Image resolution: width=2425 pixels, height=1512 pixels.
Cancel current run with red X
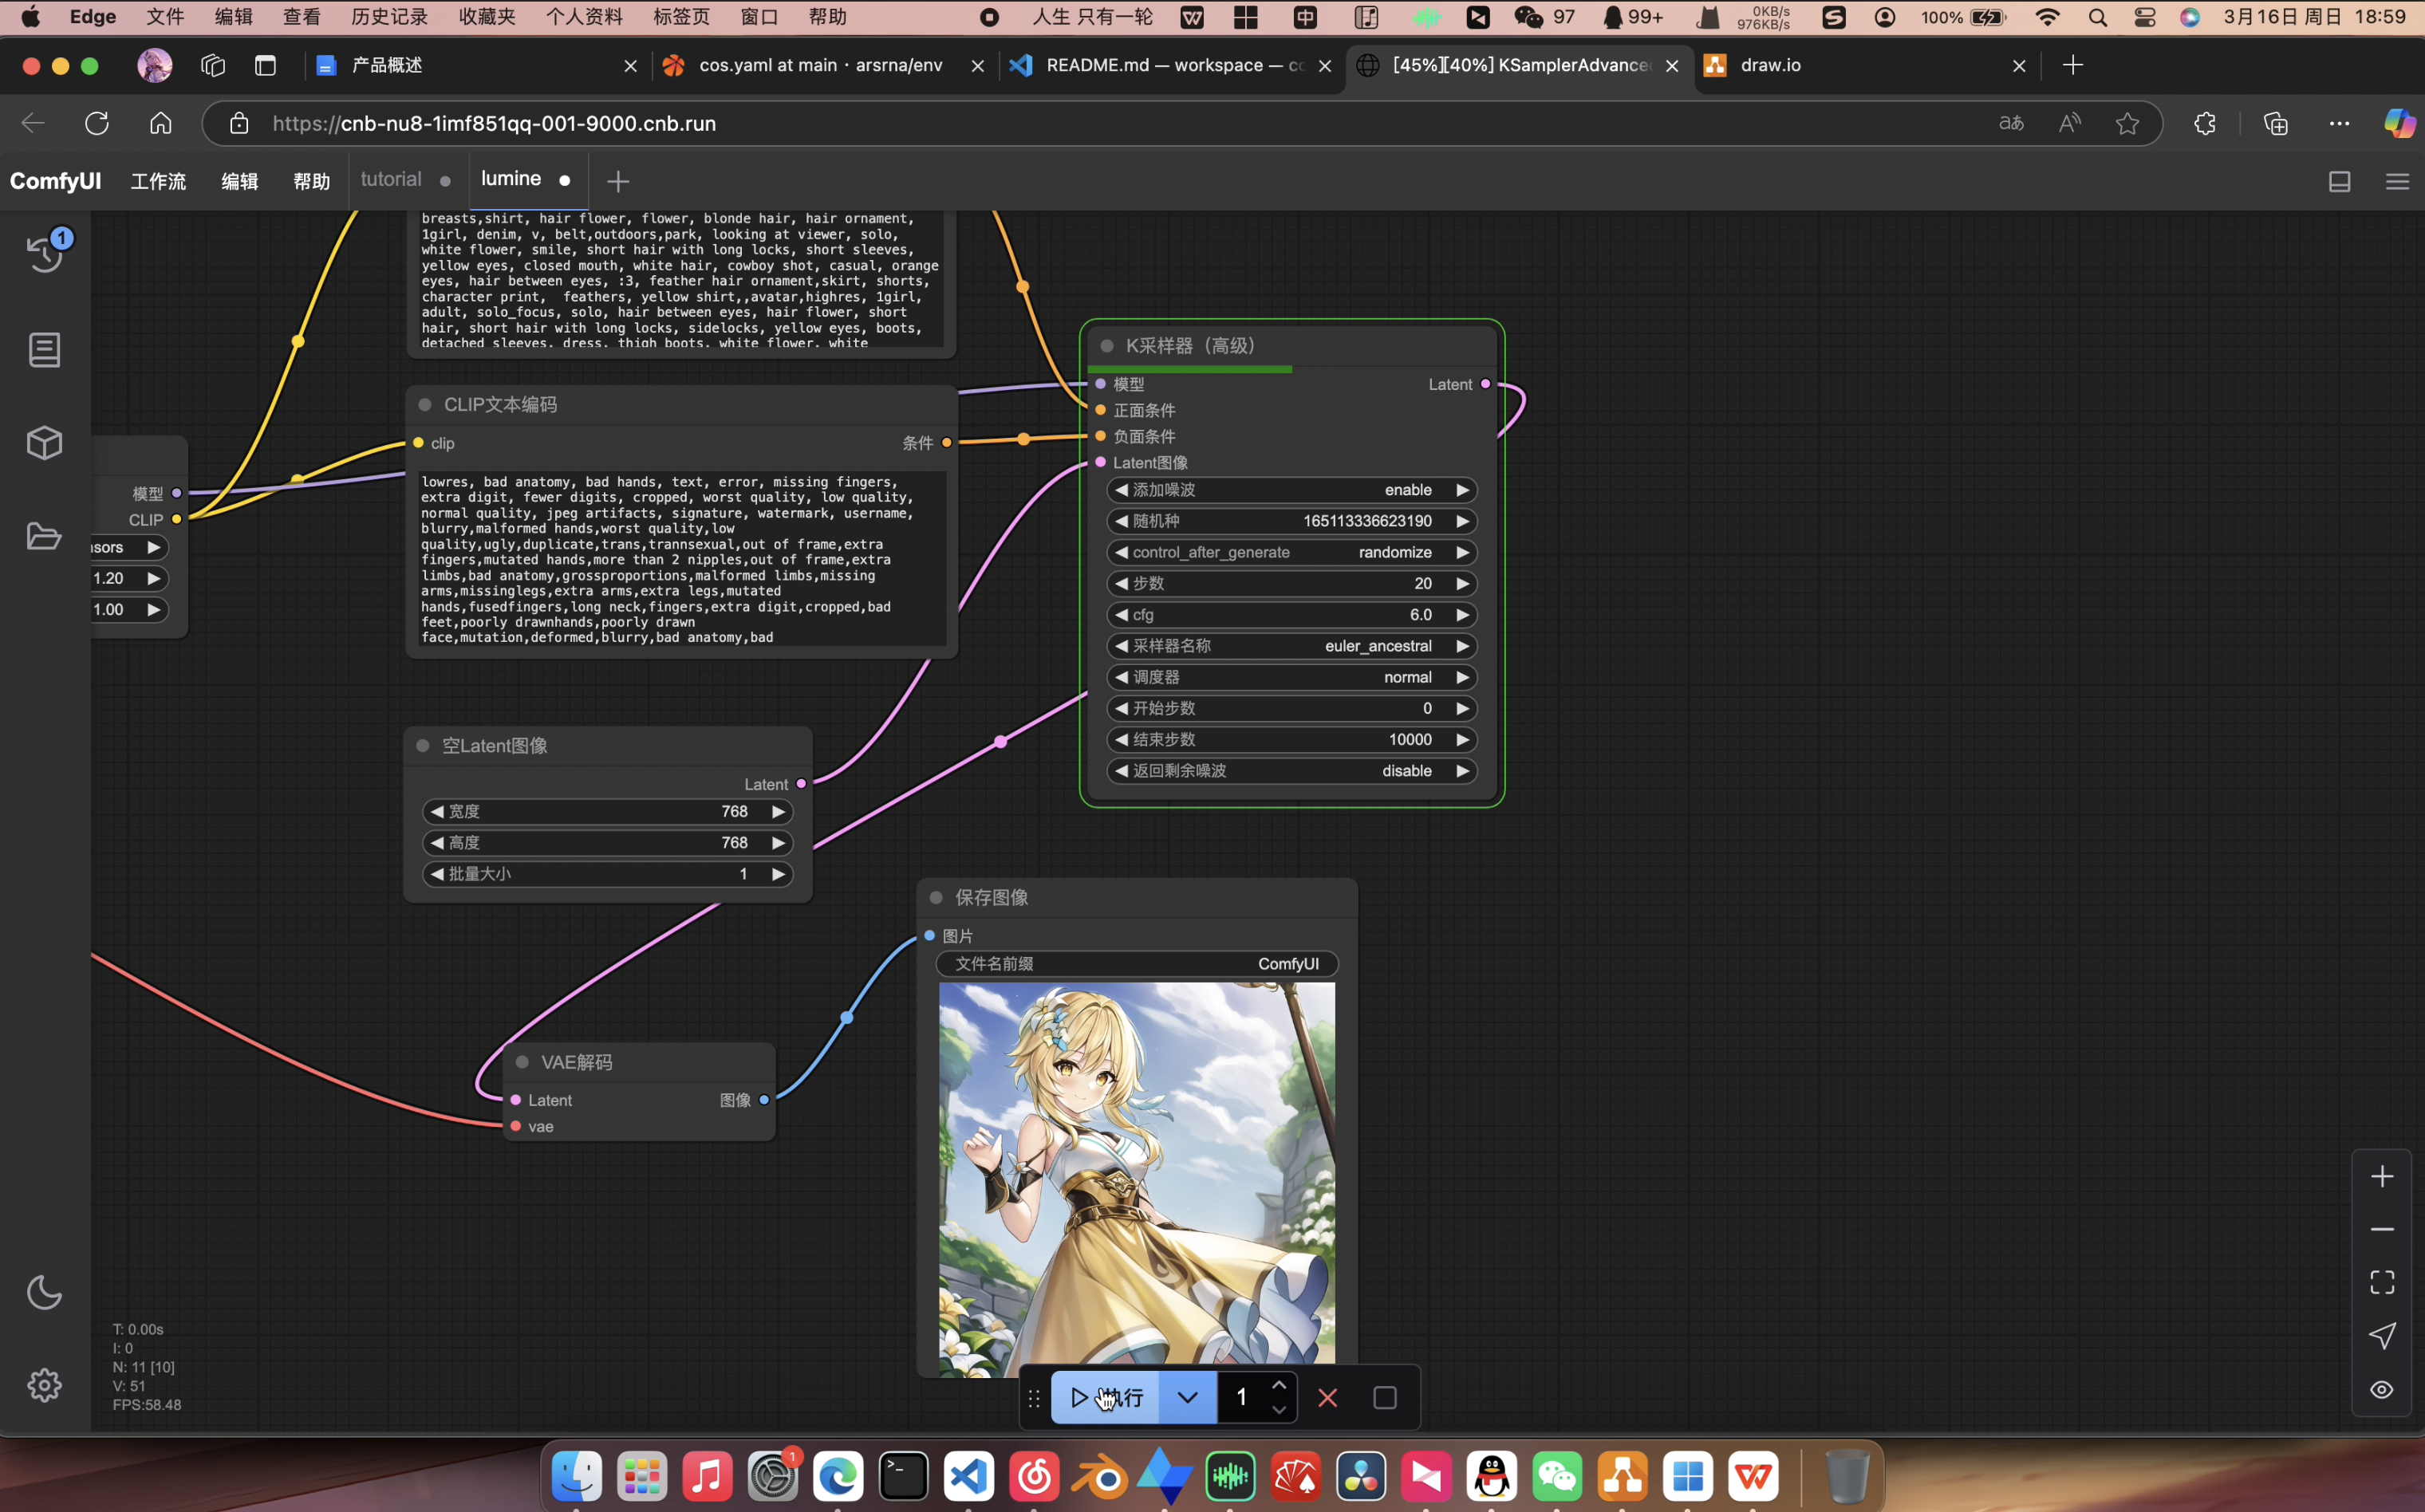[1327, 1397]
